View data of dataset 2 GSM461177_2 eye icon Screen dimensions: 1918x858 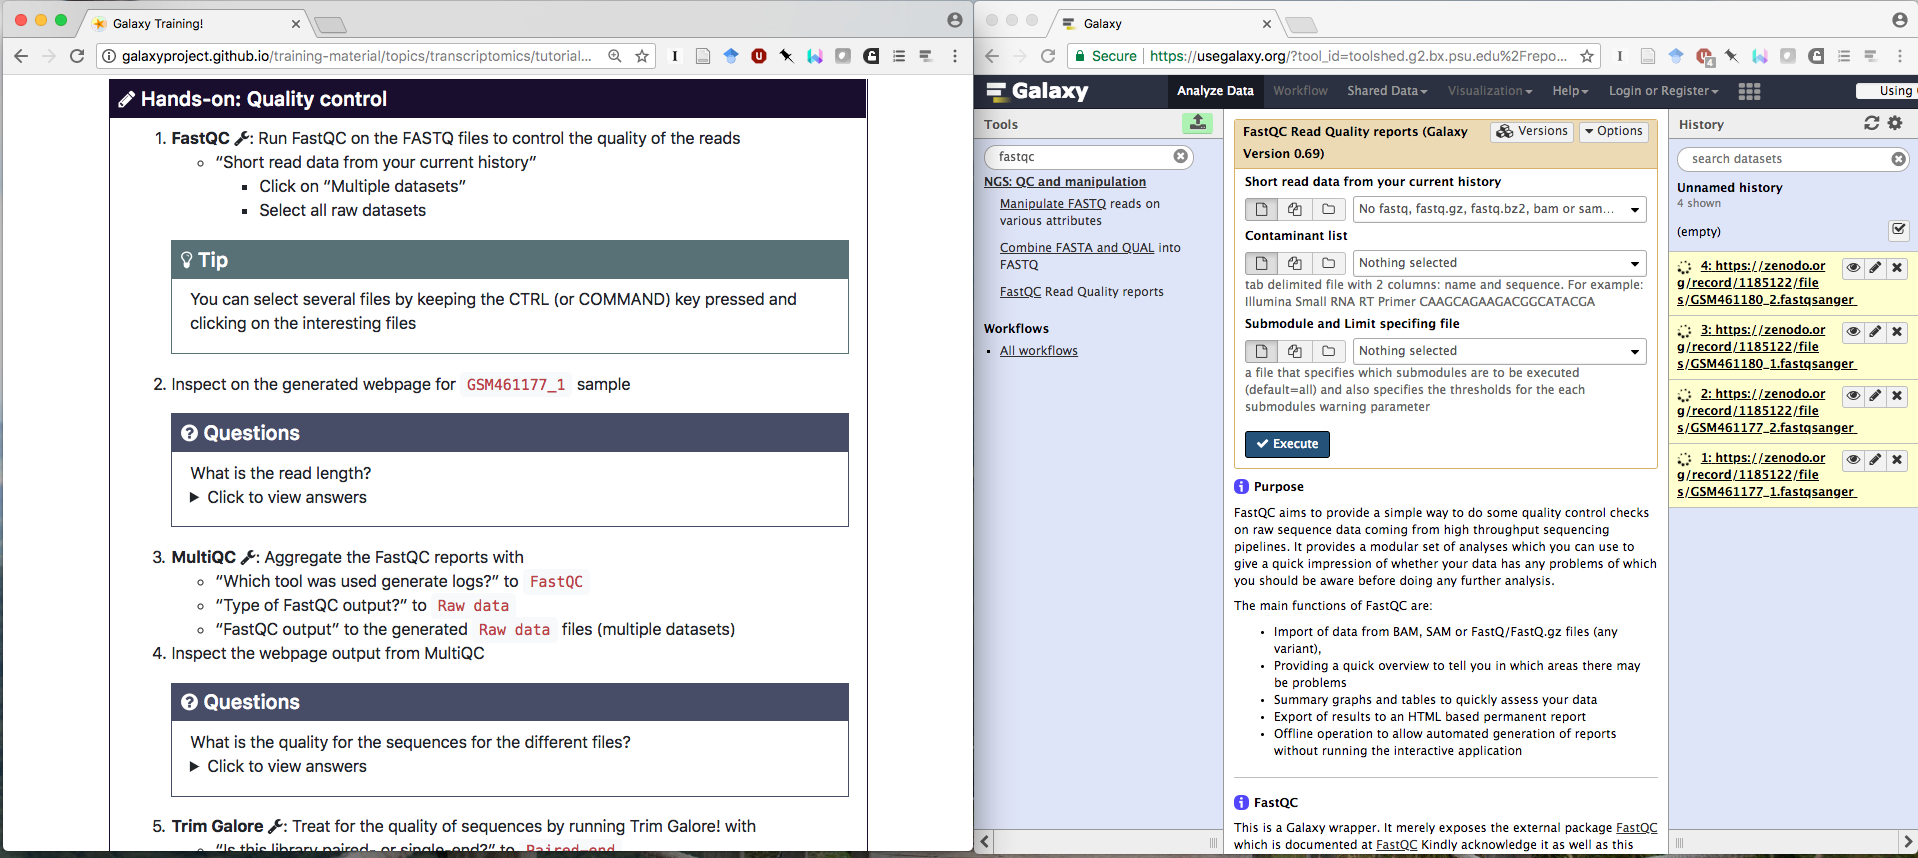(x=1853, y=396)
